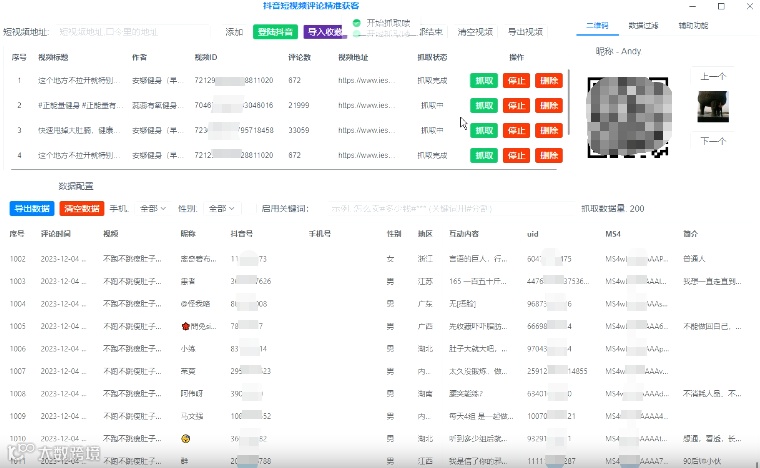Click the red 清空数据 button
Screen dimensions: 760x468
coord(81,208)
